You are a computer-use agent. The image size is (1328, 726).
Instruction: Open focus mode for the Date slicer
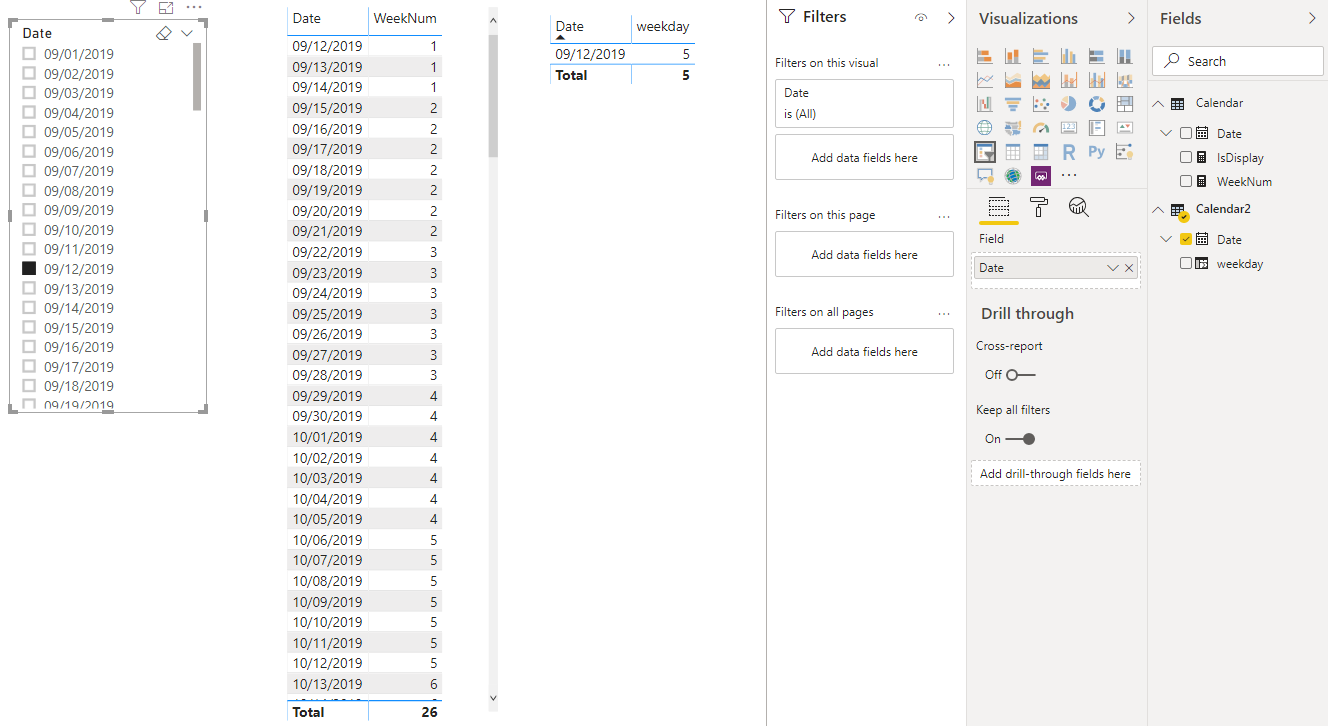click(x=166, y=7)
